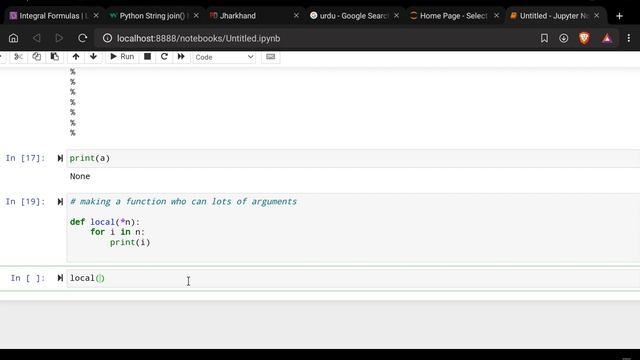
Task: Cut selected cells with scissors icon
Action: coord(18,57)
